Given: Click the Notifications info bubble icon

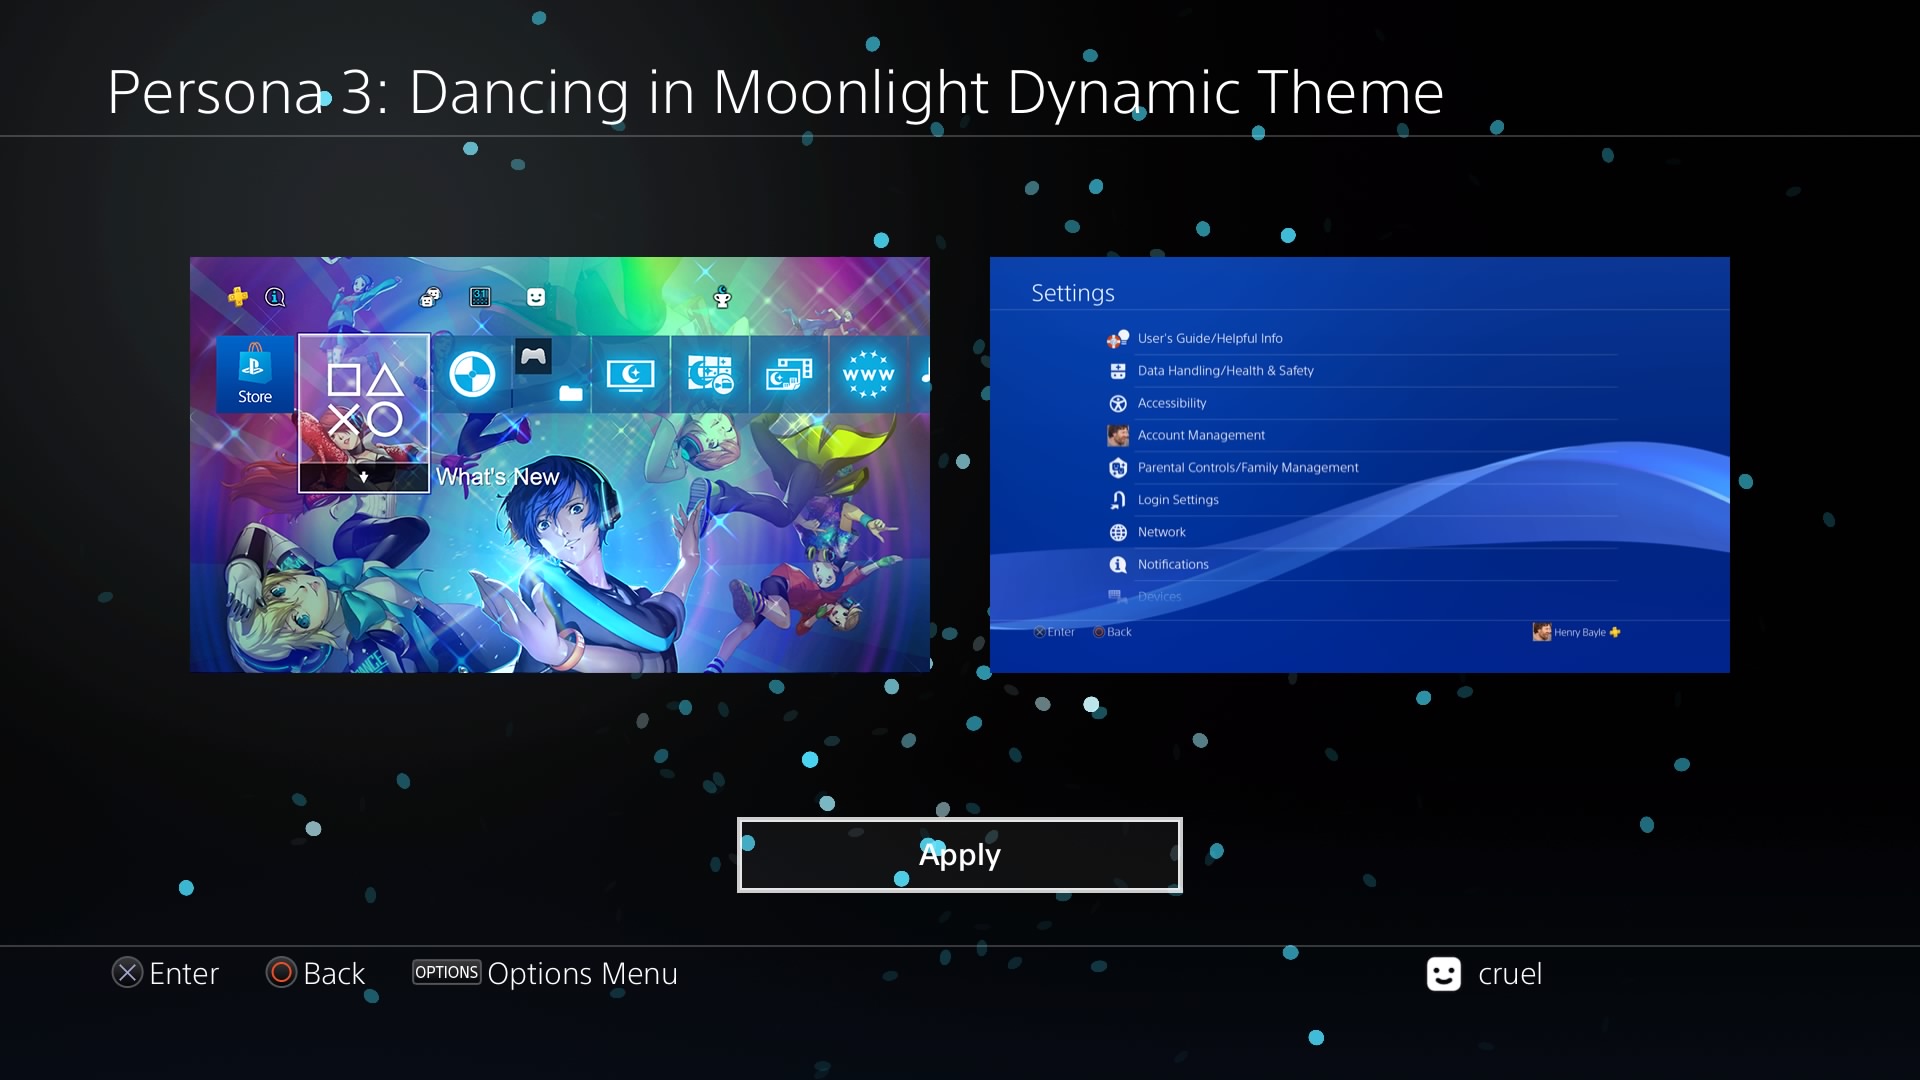Looking at the screenshot, I should click(275, 297).
